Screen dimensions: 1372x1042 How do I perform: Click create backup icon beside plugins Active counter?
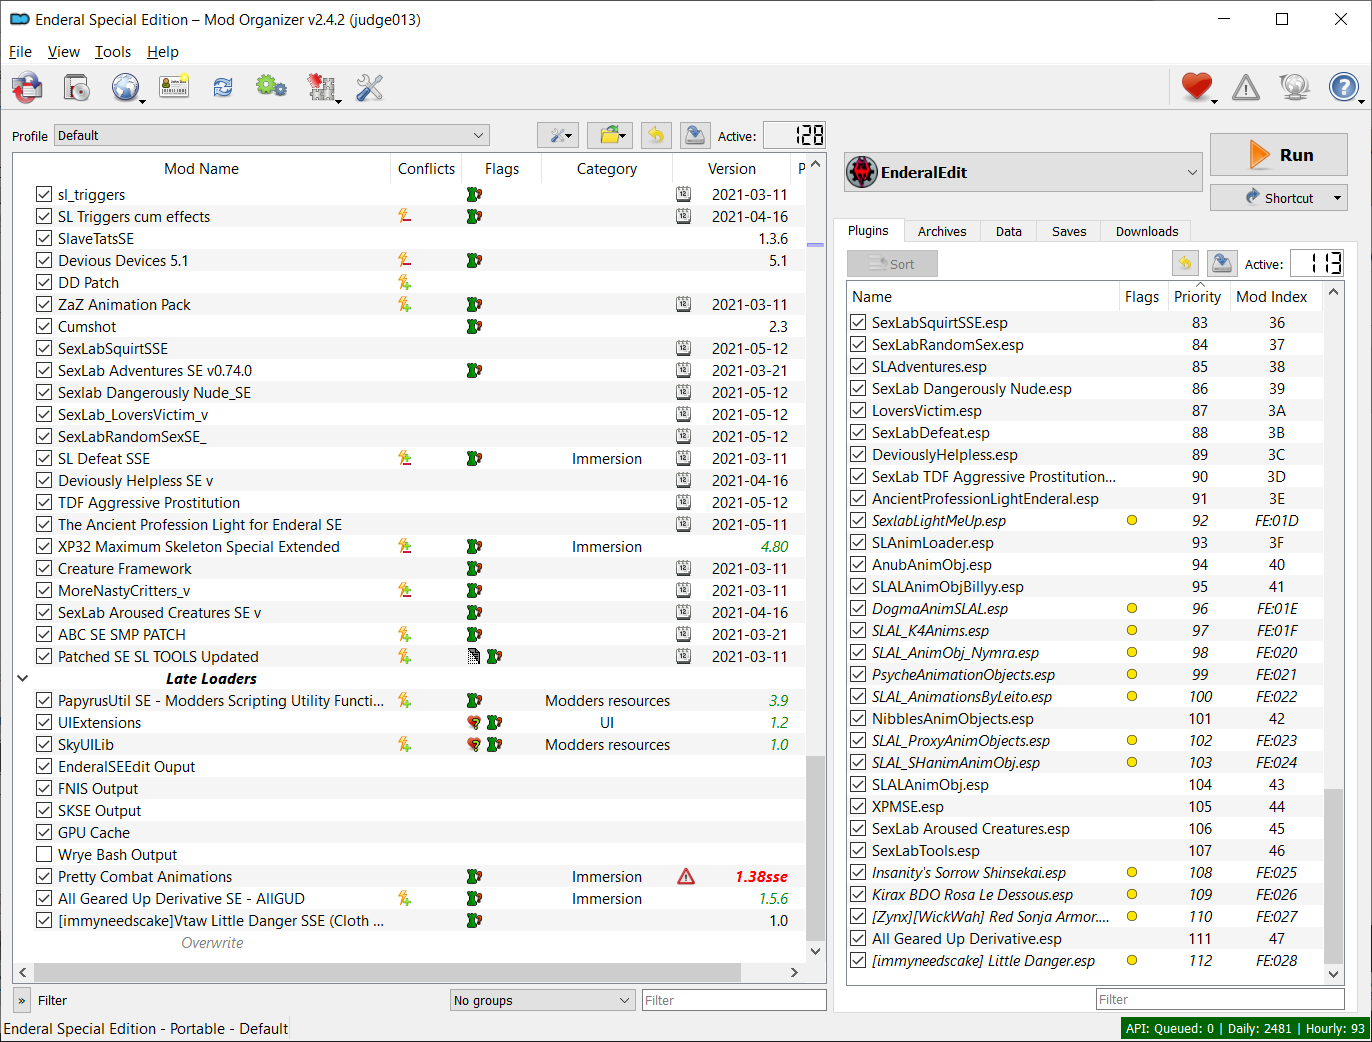pyautogui.click(x=1221, y=264)
